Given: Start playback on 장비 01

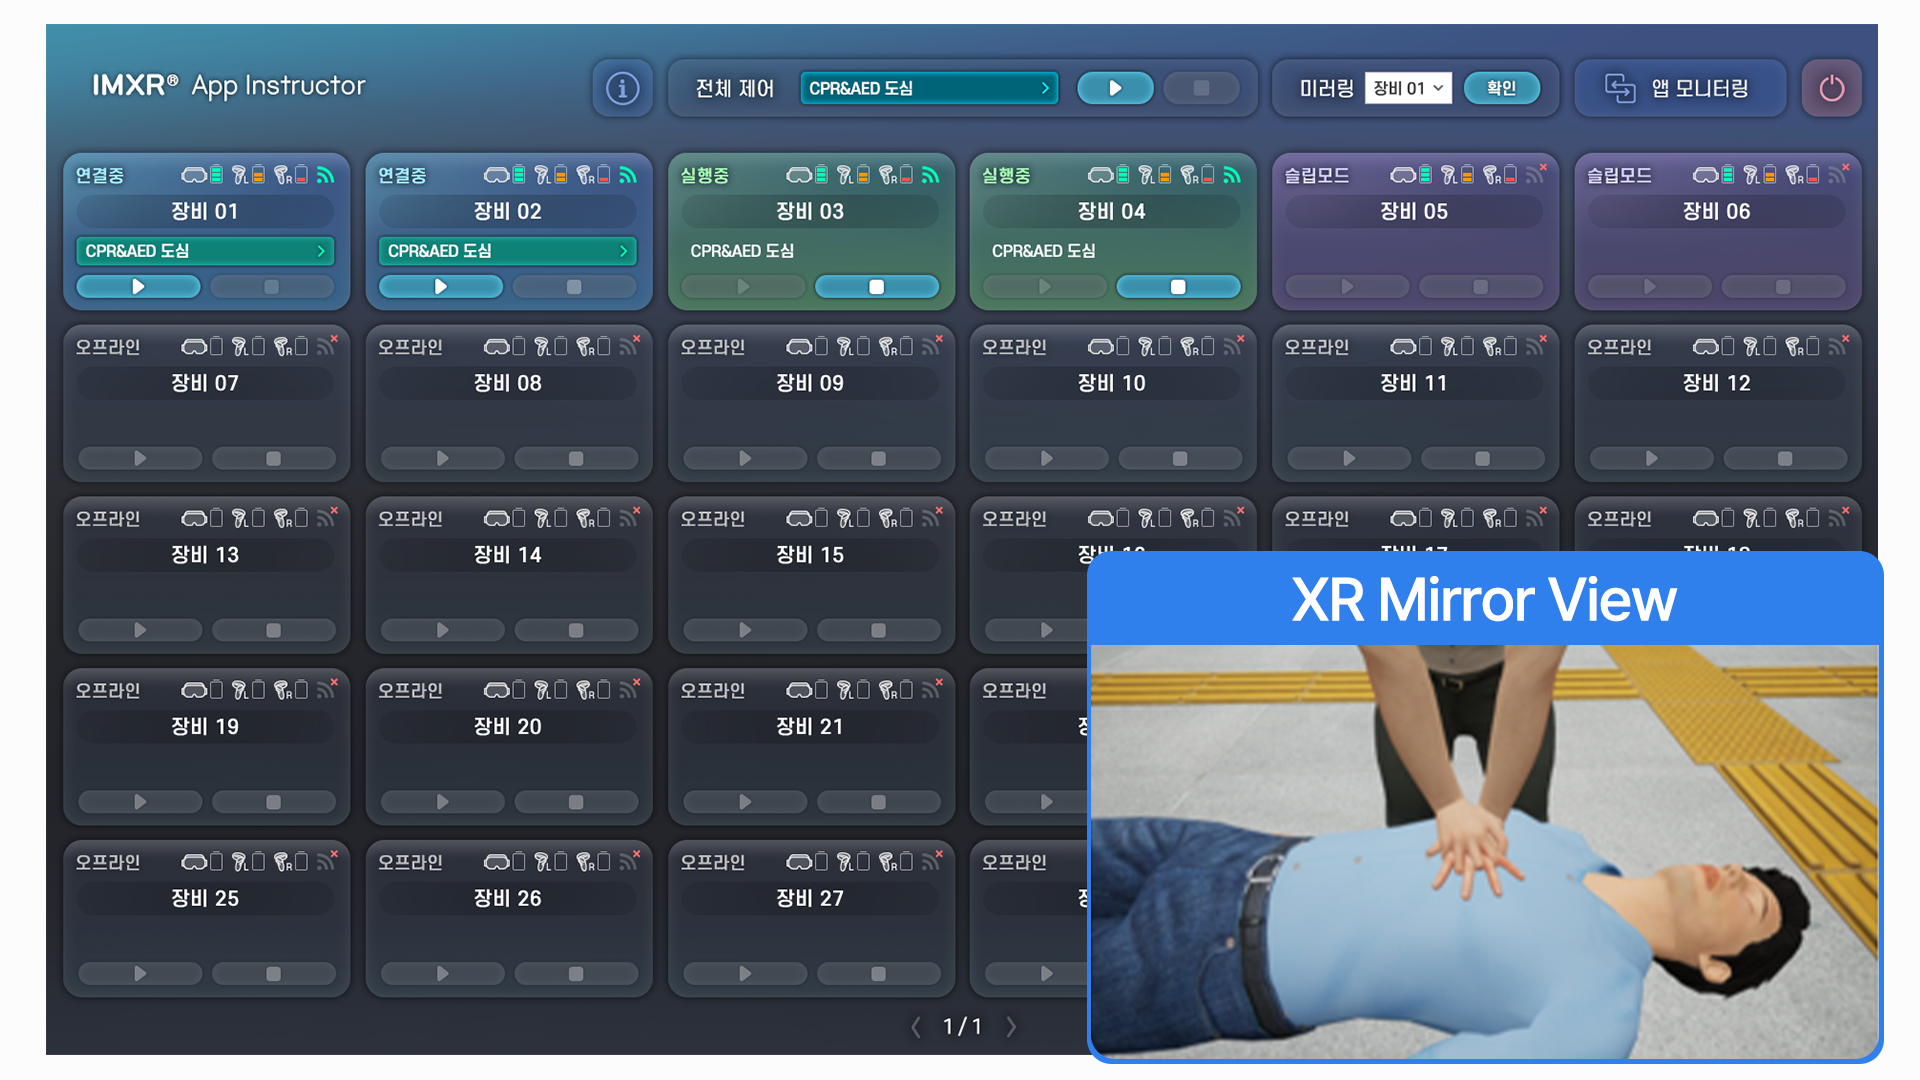Looking at the screenshot, I should point(138,287).
